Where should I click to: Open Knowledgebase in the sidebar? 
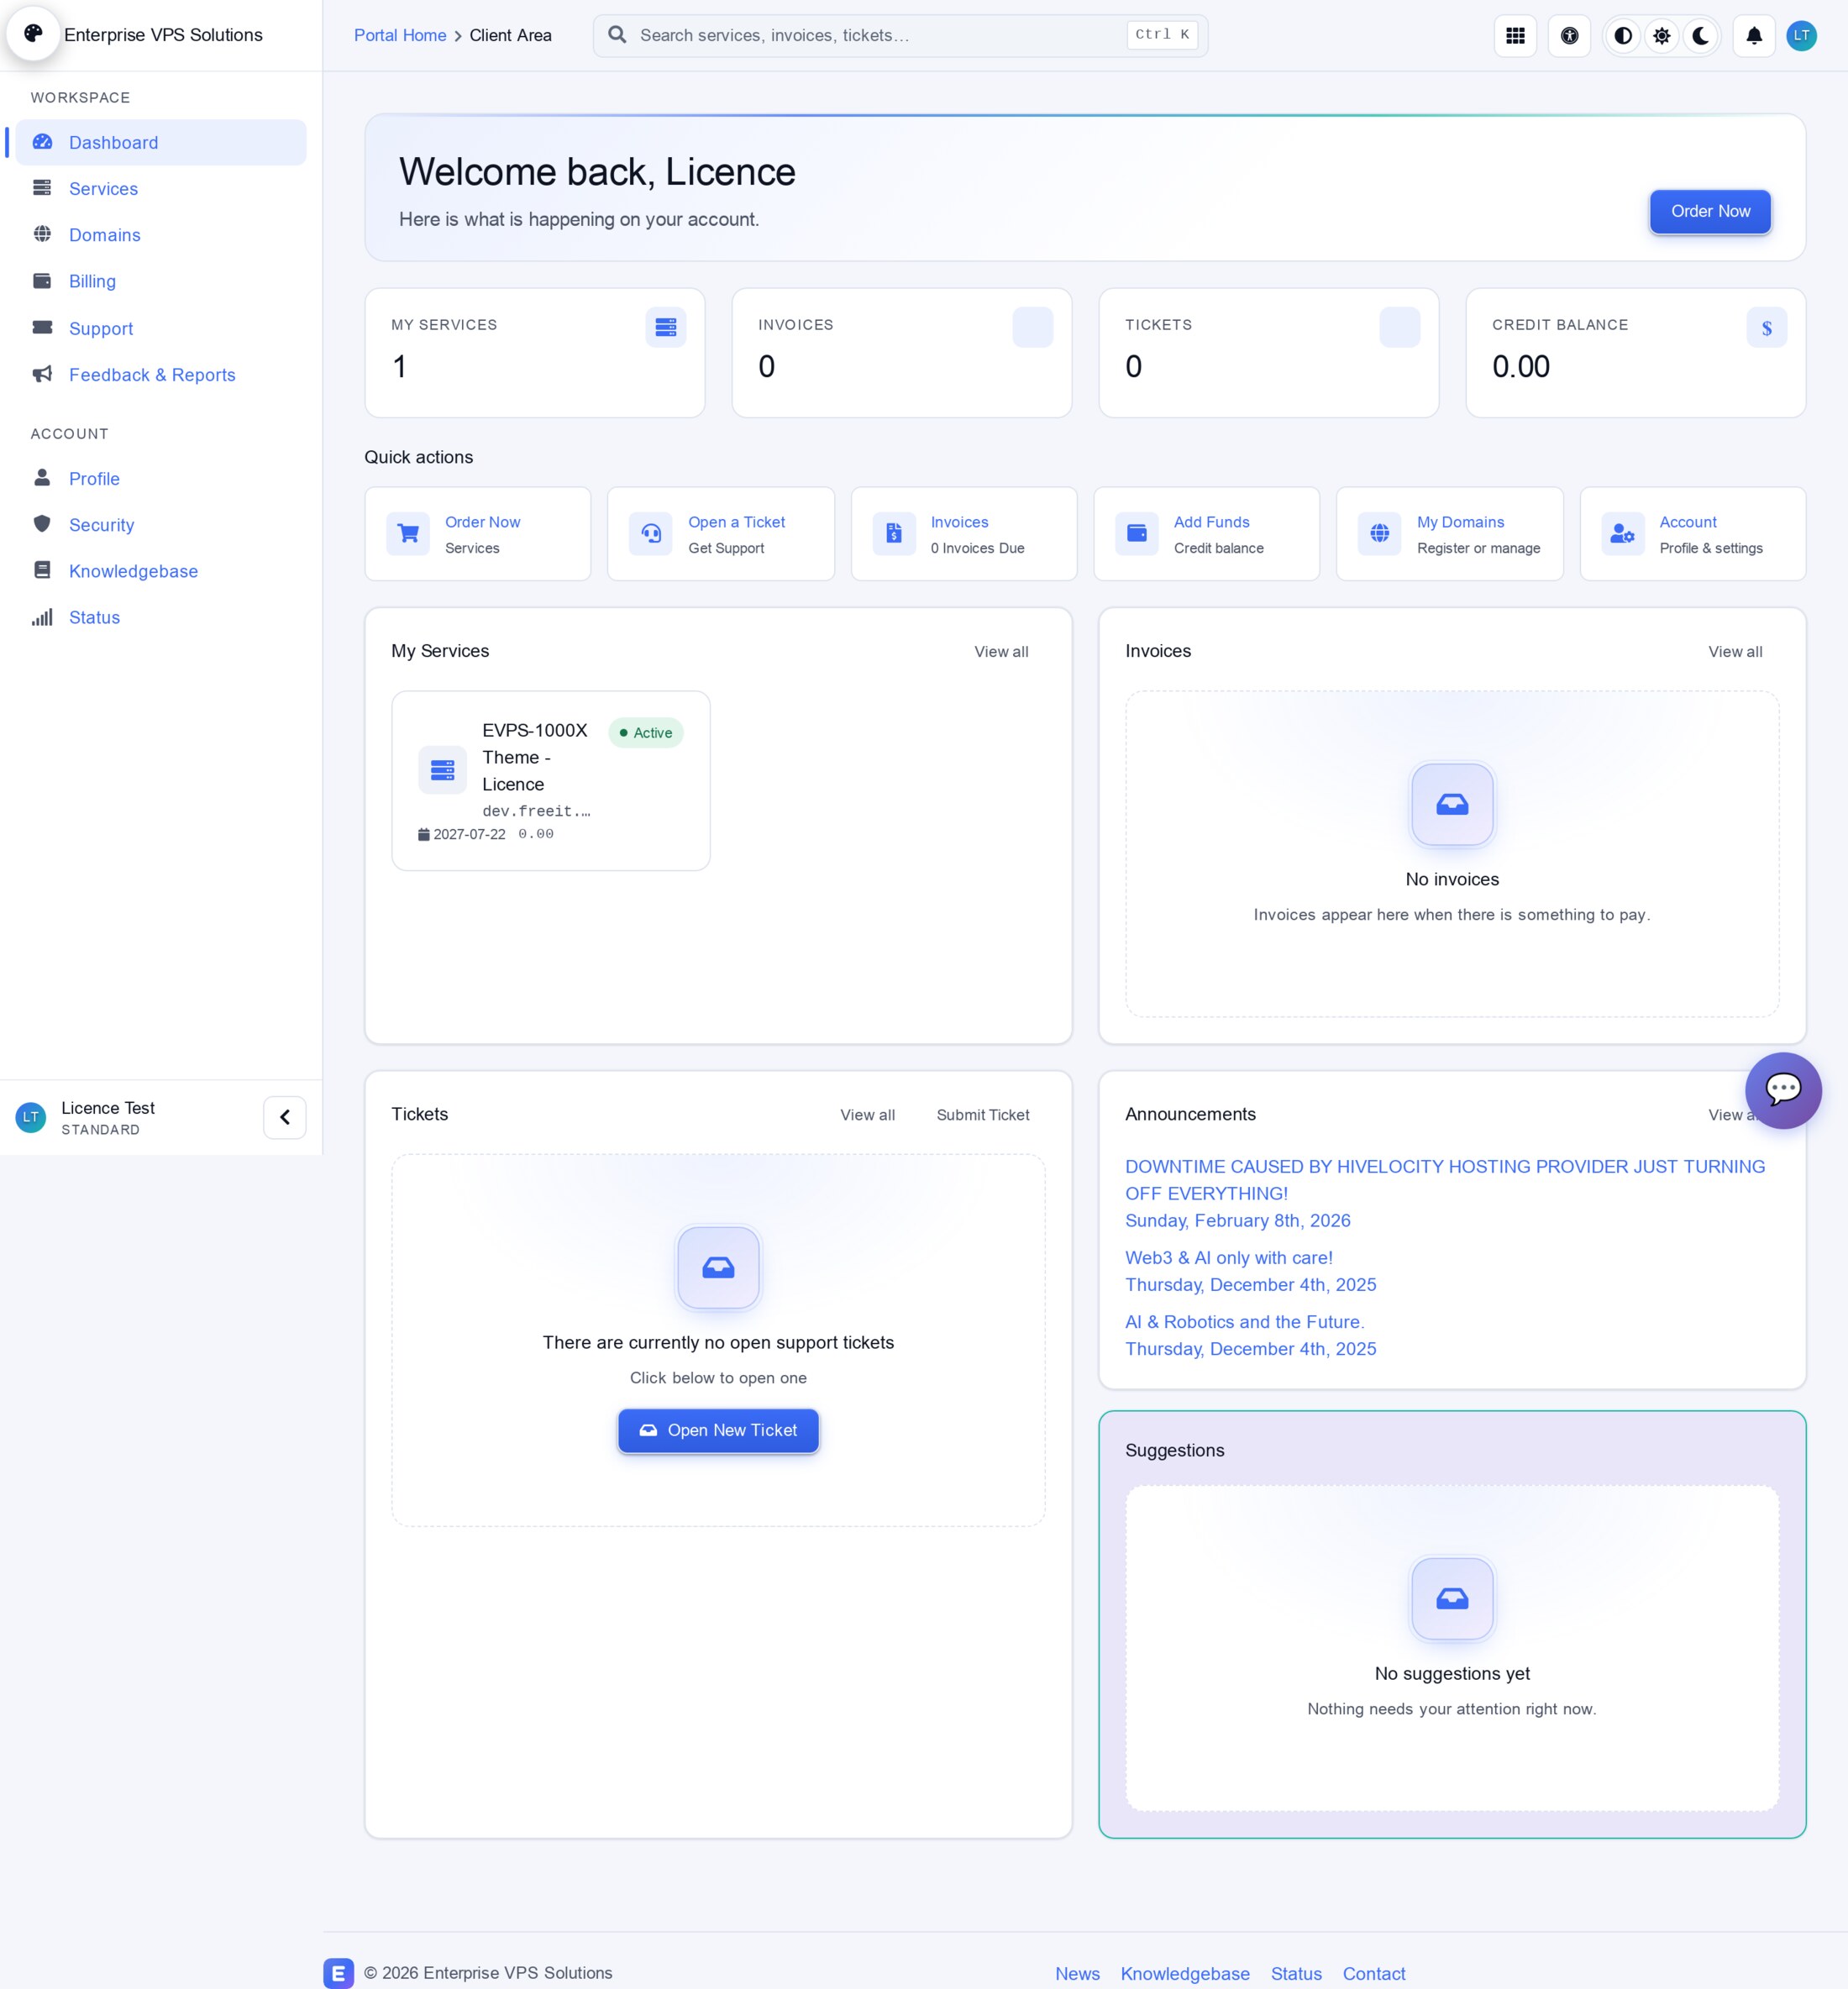[x=160, y=571]
